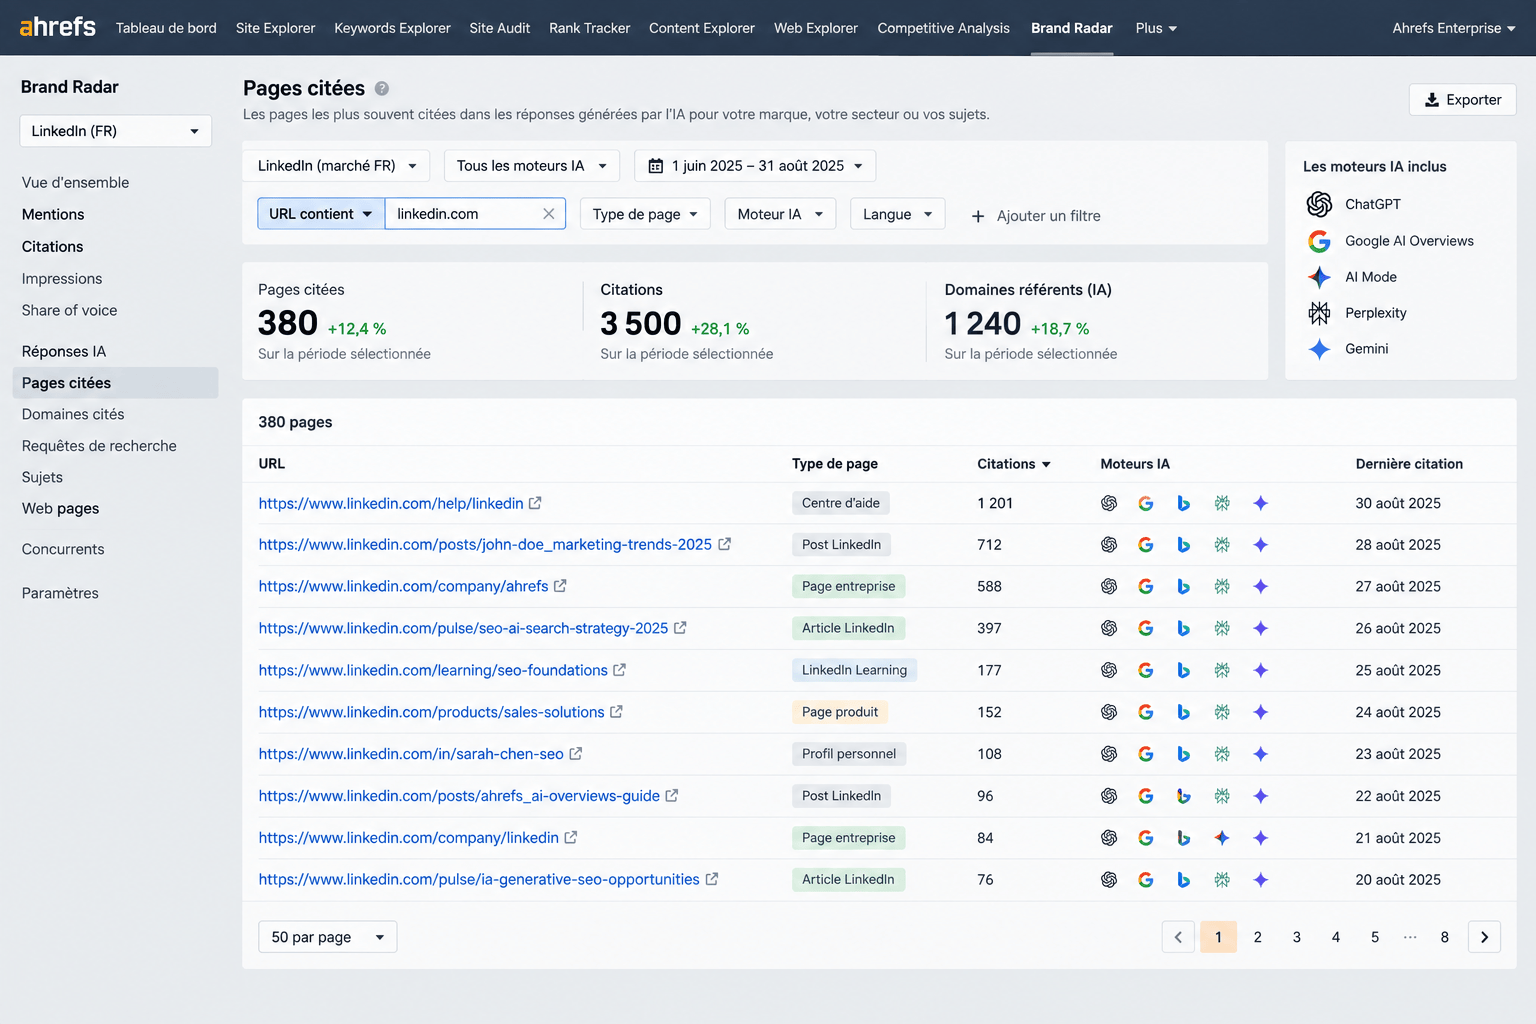The width and height of the screenshot is (1536, 1024).
Task: Open the URL contient condition dropdown
Action: [321, 214]
